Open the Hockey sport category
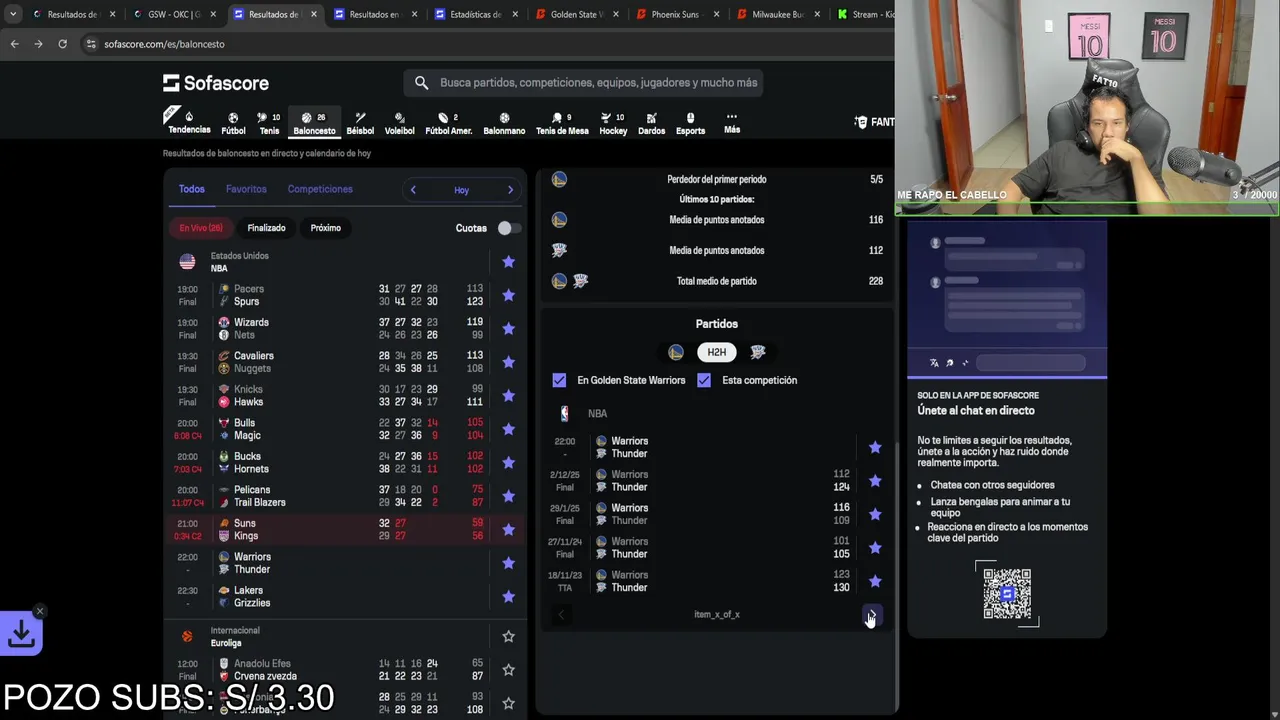 [613, 123]
